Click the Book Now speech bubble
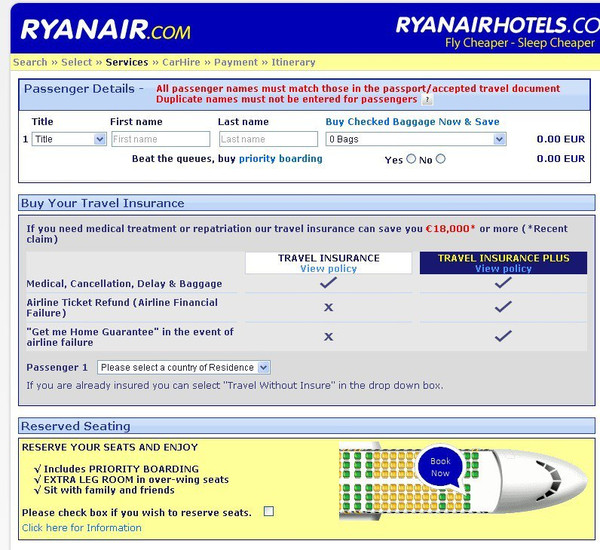Viewport: 600px width, 550px height. (440, 467)
